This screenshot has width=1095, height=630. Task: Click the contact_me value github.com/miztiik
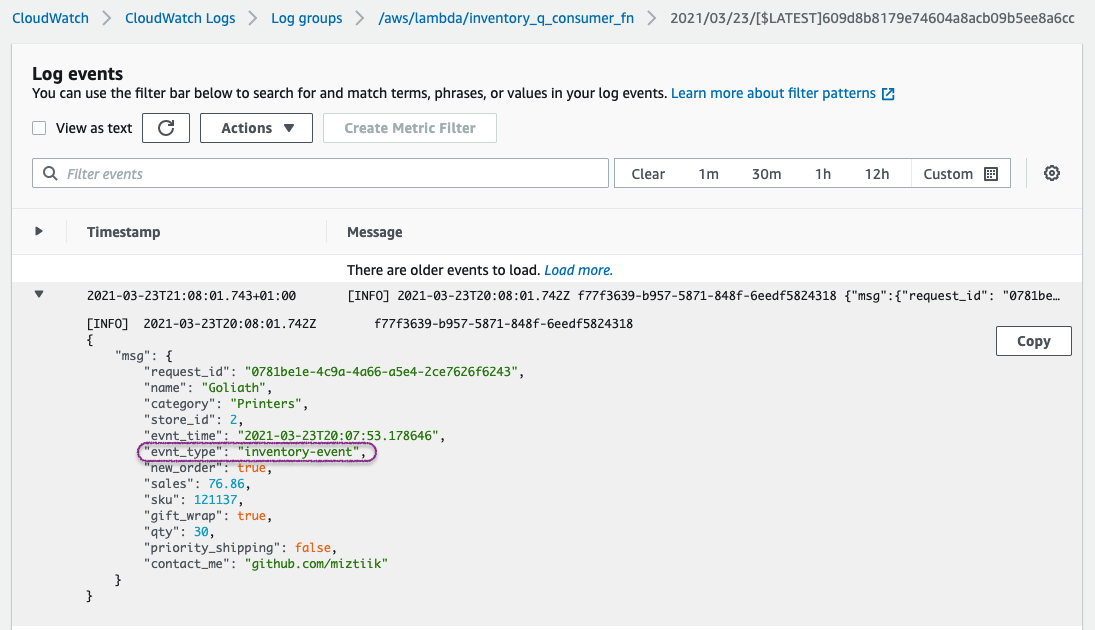click(x=316, y=564)
